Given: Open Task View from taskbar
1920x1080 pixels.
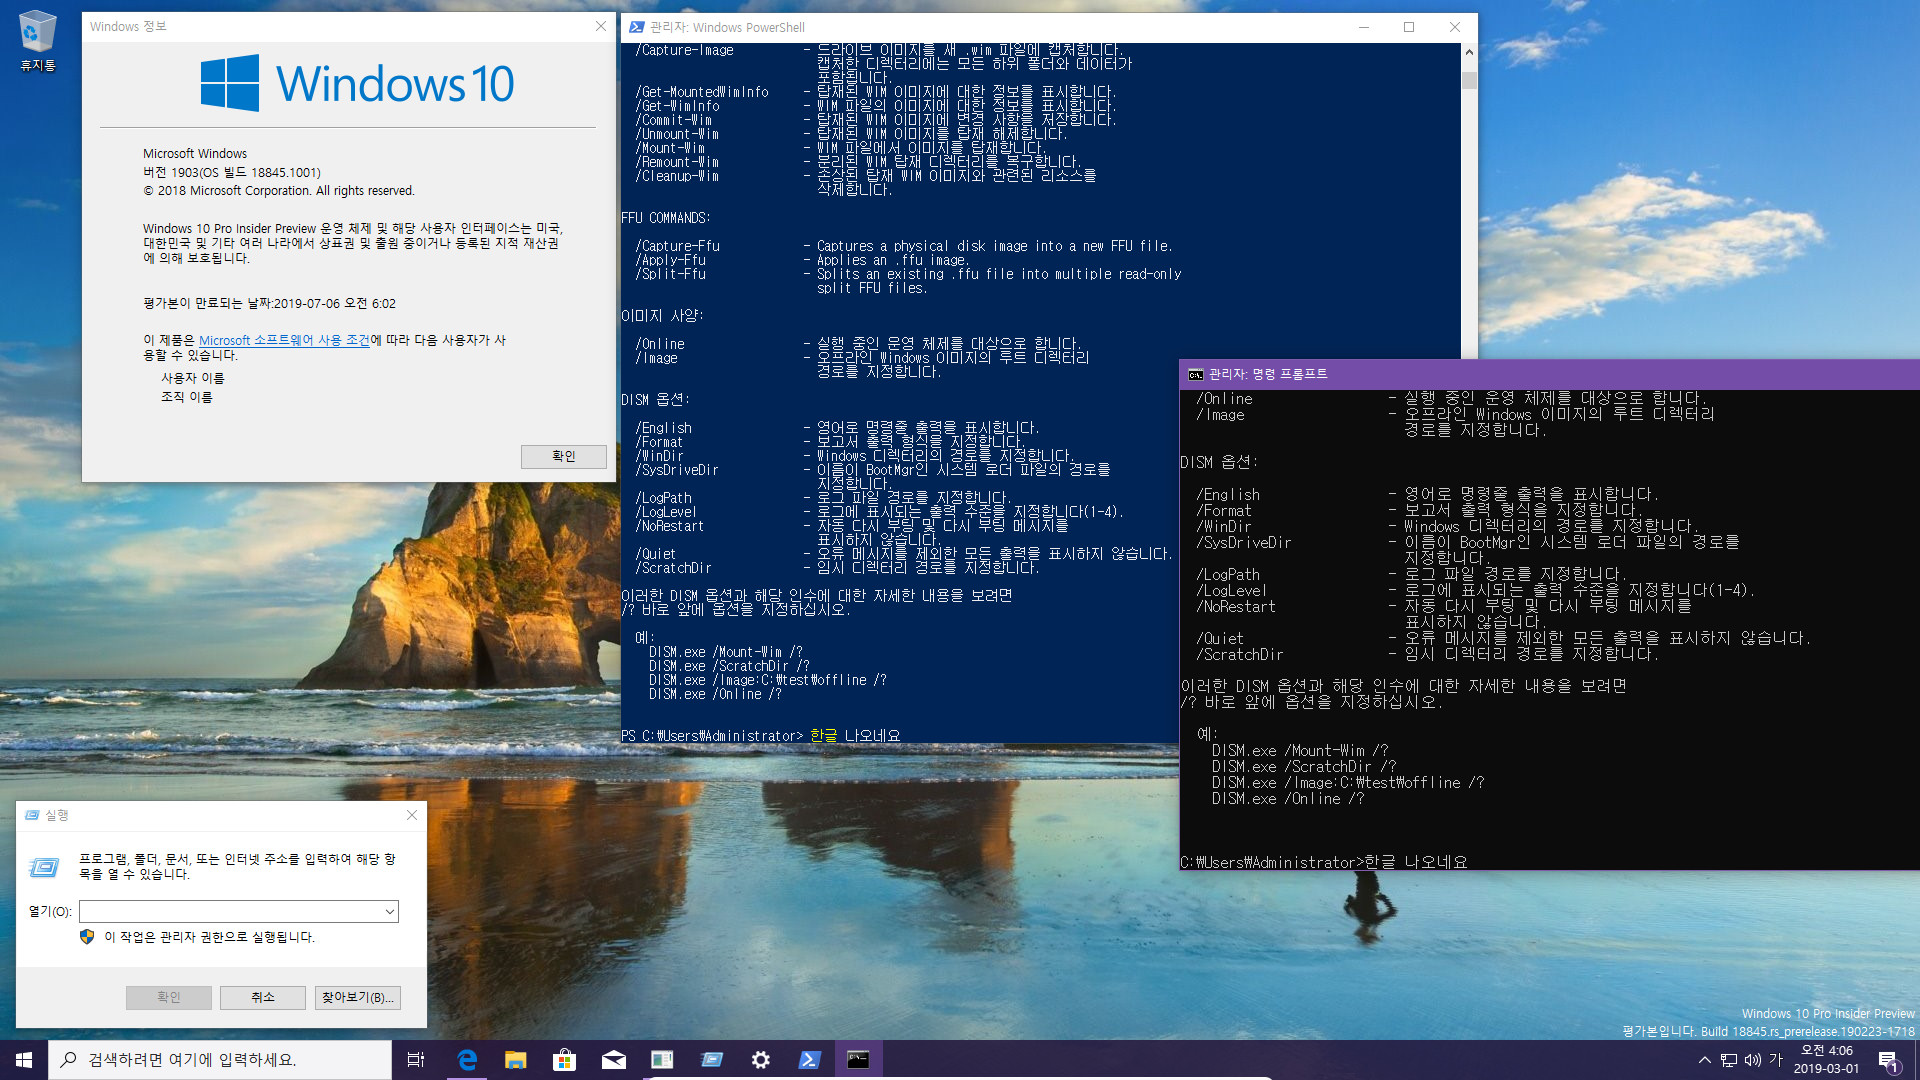Looking at the screenshot, I should (x=416, y=1060).
